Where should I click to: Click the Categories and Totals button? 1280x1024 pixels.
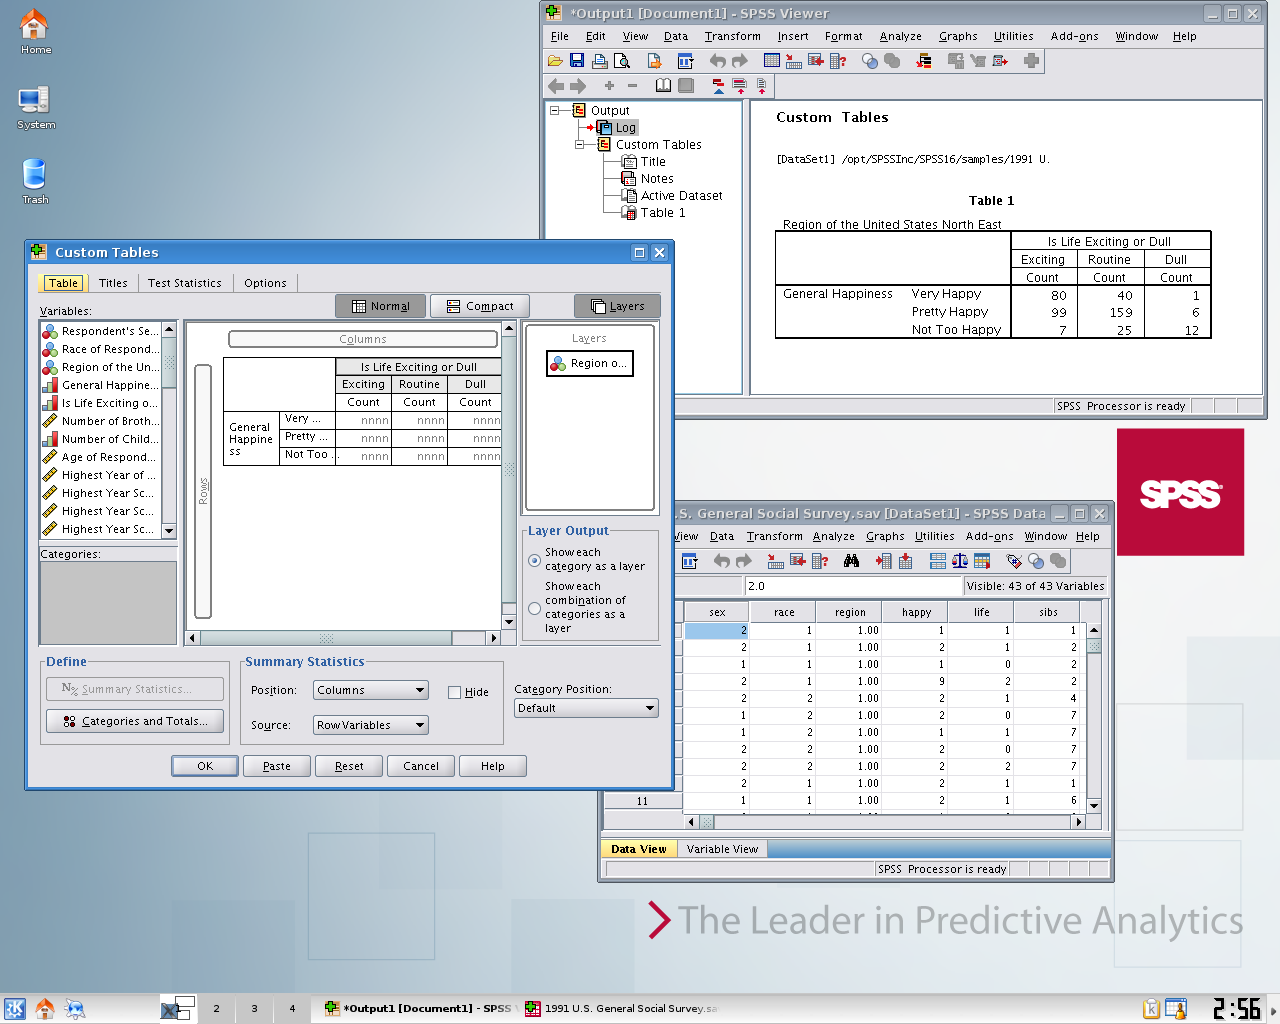134,721
